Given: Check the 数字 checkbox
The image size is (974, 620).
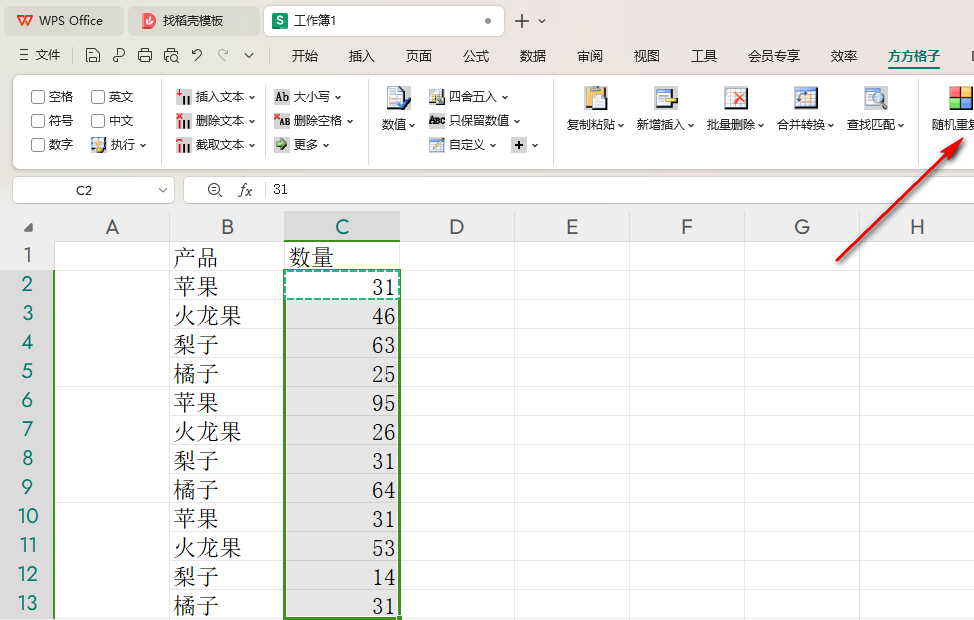Looking at the screenshot, I should click(x=38, y=145).
